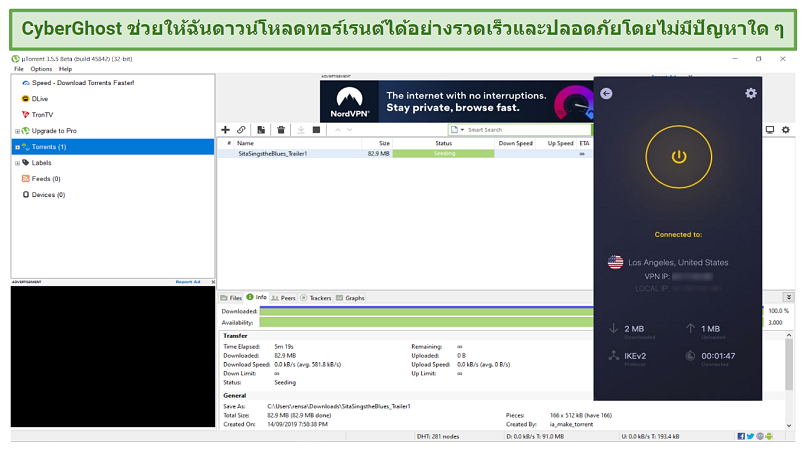Click the DHT: 281 nodes status
The height and width of the screenshot is (453, 806).
point(438,437)
